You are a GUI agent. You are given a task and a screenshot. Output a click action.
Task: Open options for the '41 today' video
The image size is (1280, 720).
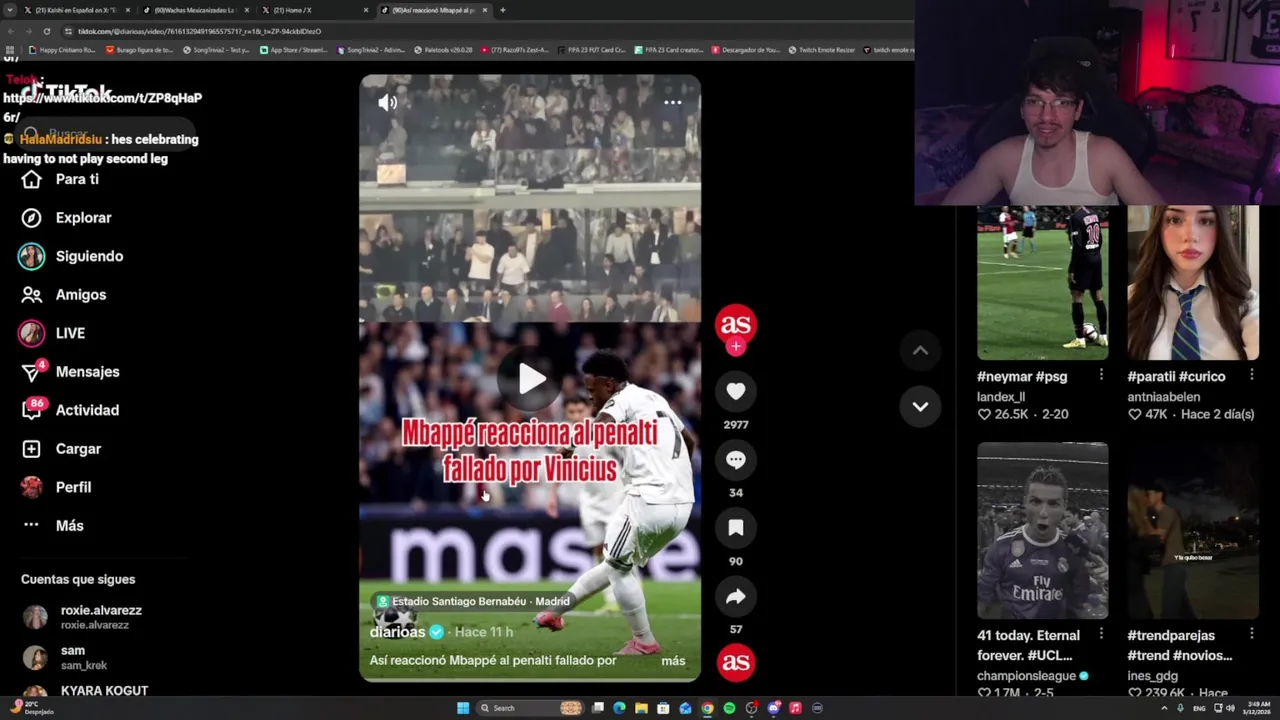(x=1101, y=634)
